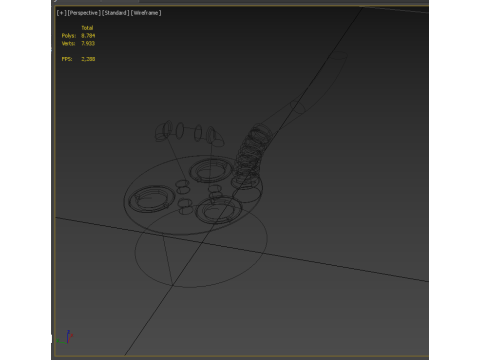Open the Perspective point-of-view viewport menu
The image size is (480, 360).
(x=84, y=13)
